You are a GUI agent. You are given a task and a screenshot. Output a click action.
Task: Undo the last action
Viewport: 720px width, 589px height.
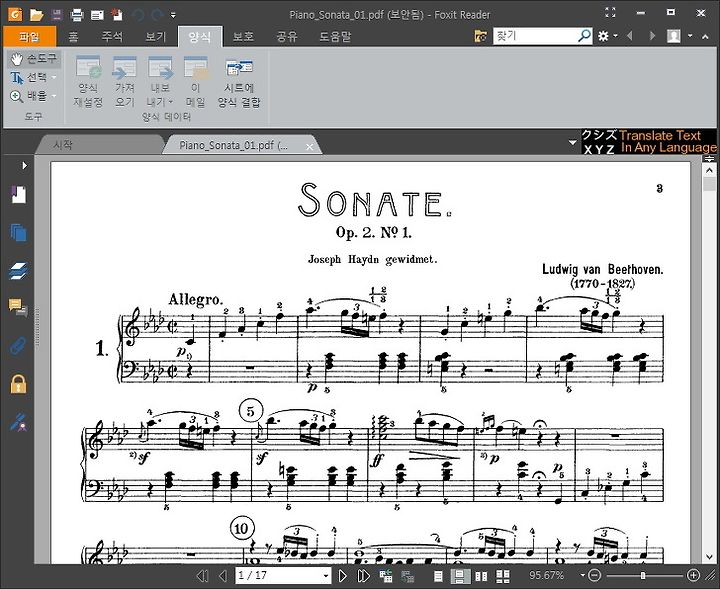pyautogui.click(x=138, y=15)
